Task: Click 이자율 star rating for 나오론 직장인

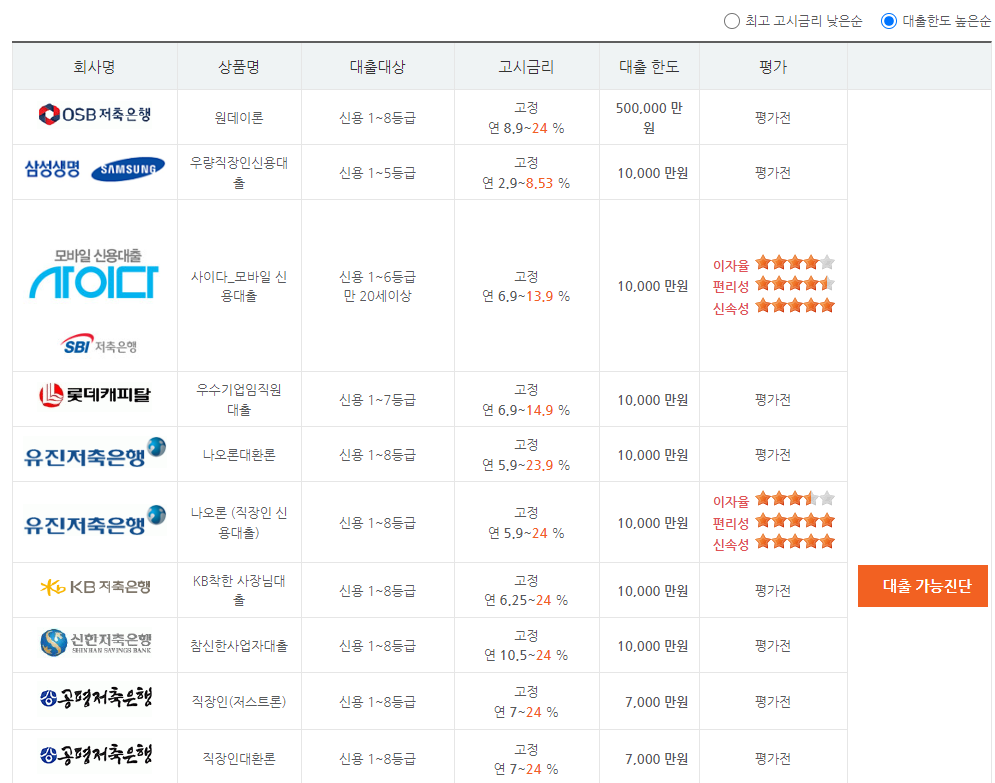Action: (795, 499)
